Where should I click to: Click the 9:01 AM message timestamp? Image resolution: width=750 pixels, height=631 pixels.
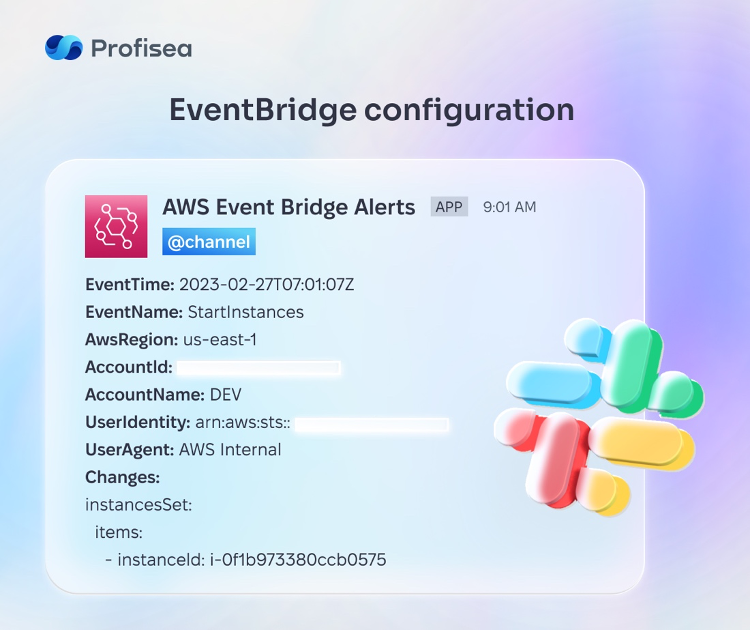[509, 207]
